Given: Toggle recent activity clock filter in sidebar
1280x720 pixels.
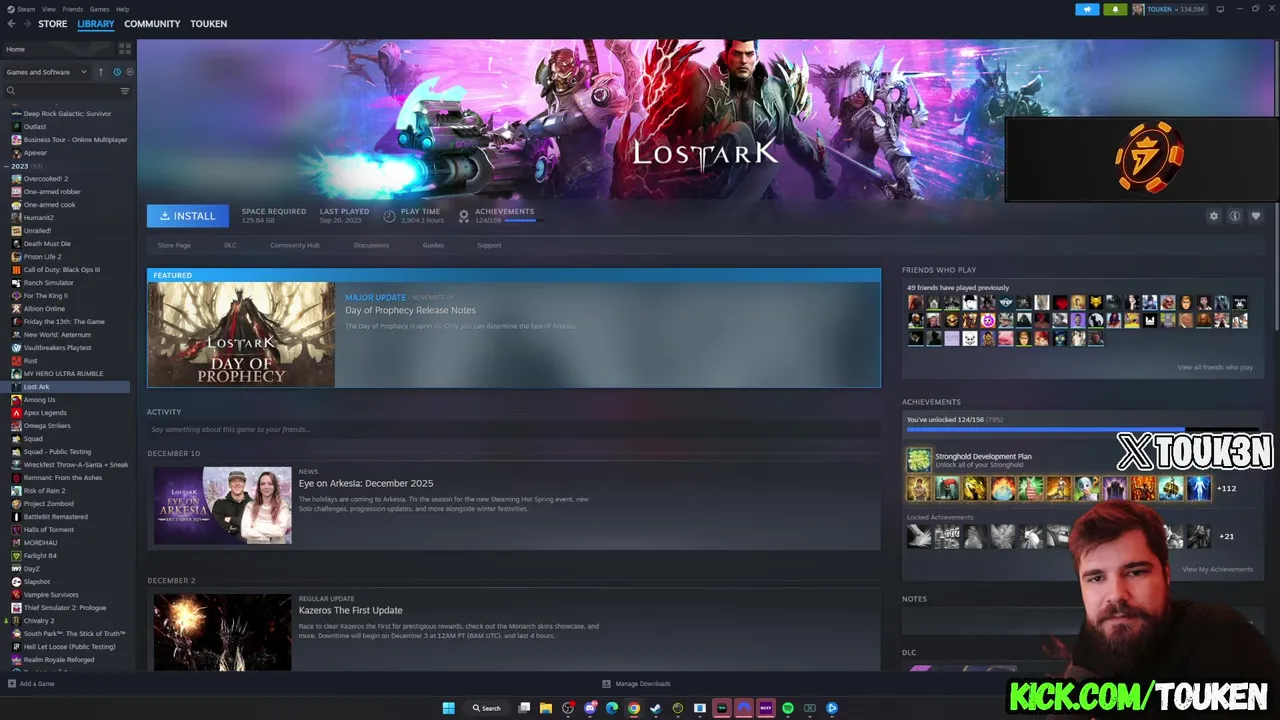Looking at the screenshot, I should [117, 72].
